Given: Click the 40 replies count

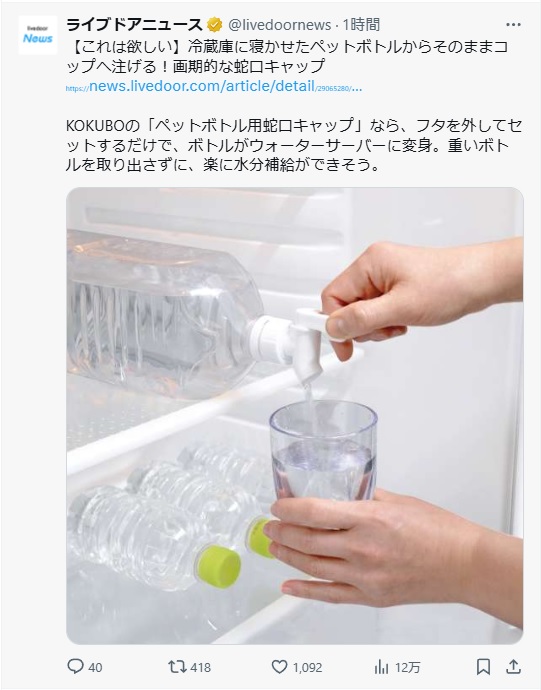Looking at the screenshot, I should (x=95, y=668).
